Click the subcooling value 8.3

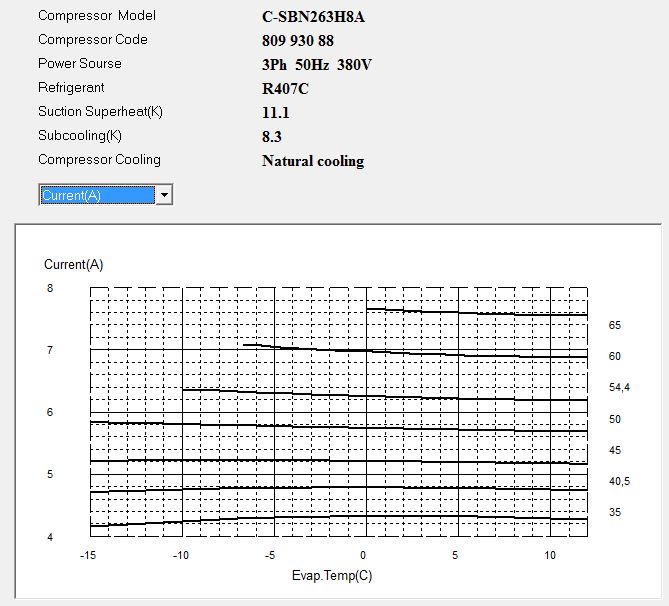tap(272, 137)
